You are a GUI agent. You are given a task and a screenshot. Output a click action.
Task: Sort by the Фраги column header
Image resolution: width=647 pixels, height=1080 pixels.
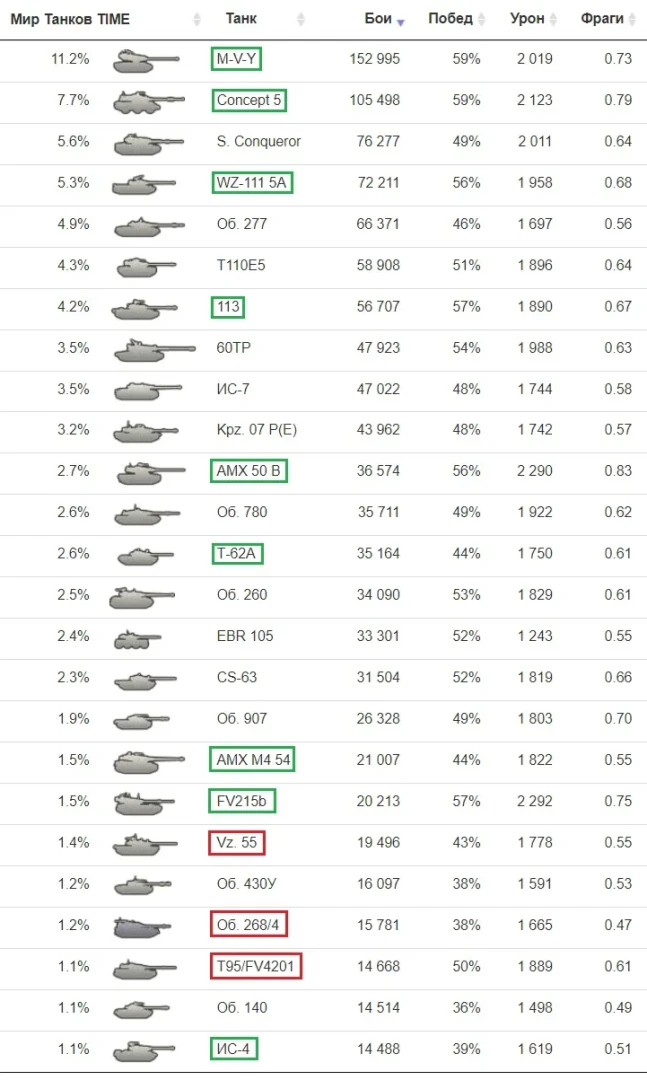pos(601,19)
